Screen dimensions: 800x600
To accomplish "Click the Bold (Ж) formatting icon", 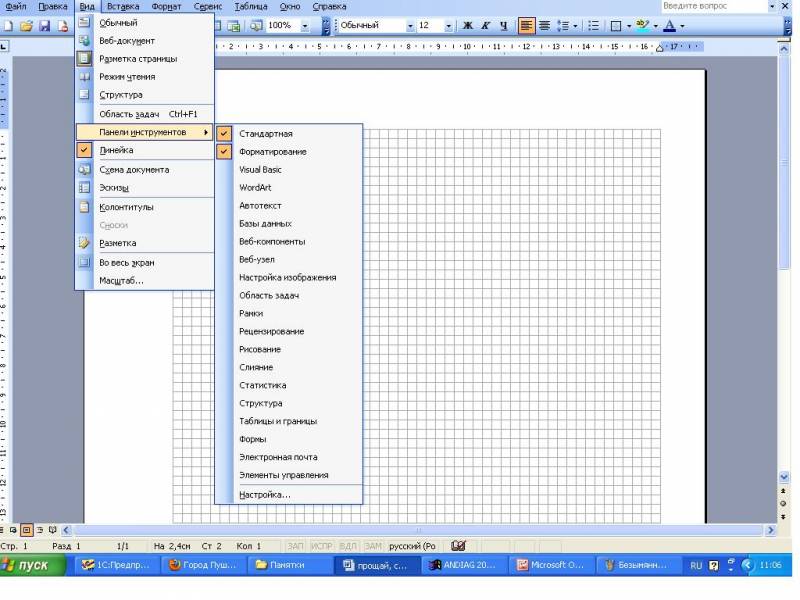I will pos(467,25).
